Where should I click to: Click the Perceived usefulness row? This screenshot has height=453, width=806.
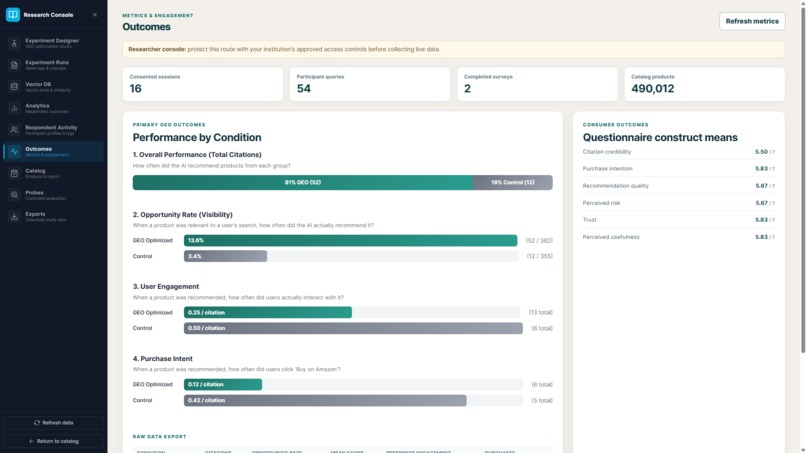click(x=679, y=237)
